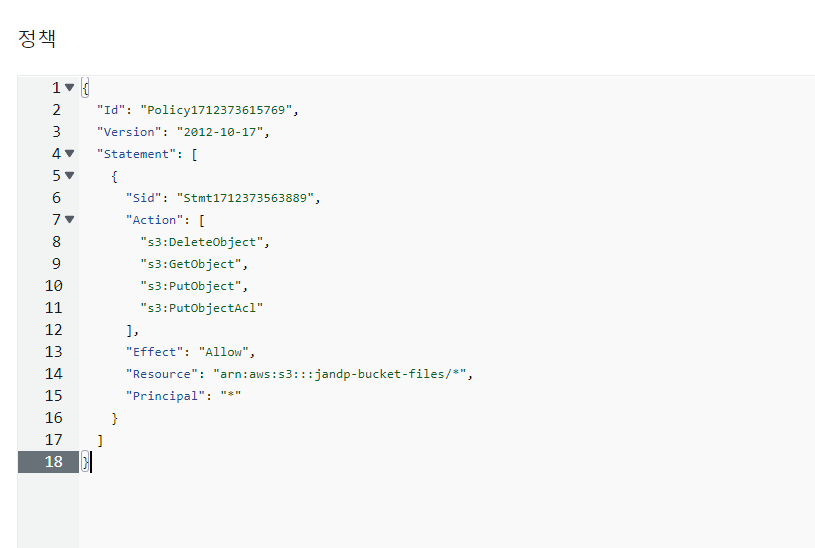Click the 2012-10-17 Version value

tap(220, 132)
